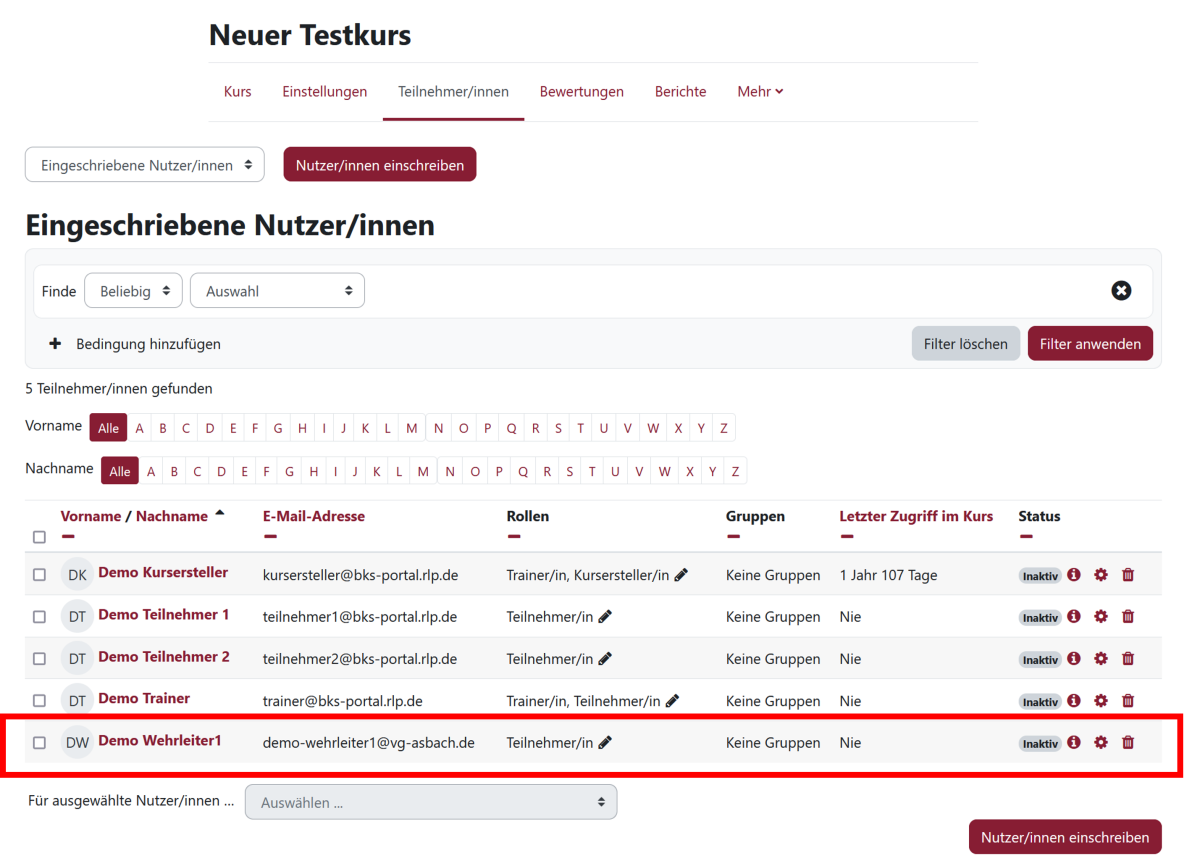Click the Filter anwenden button
Image resolution: width=1200 pixels, height=861 pixels.
pyautogui.click(x=1089, y=344)
